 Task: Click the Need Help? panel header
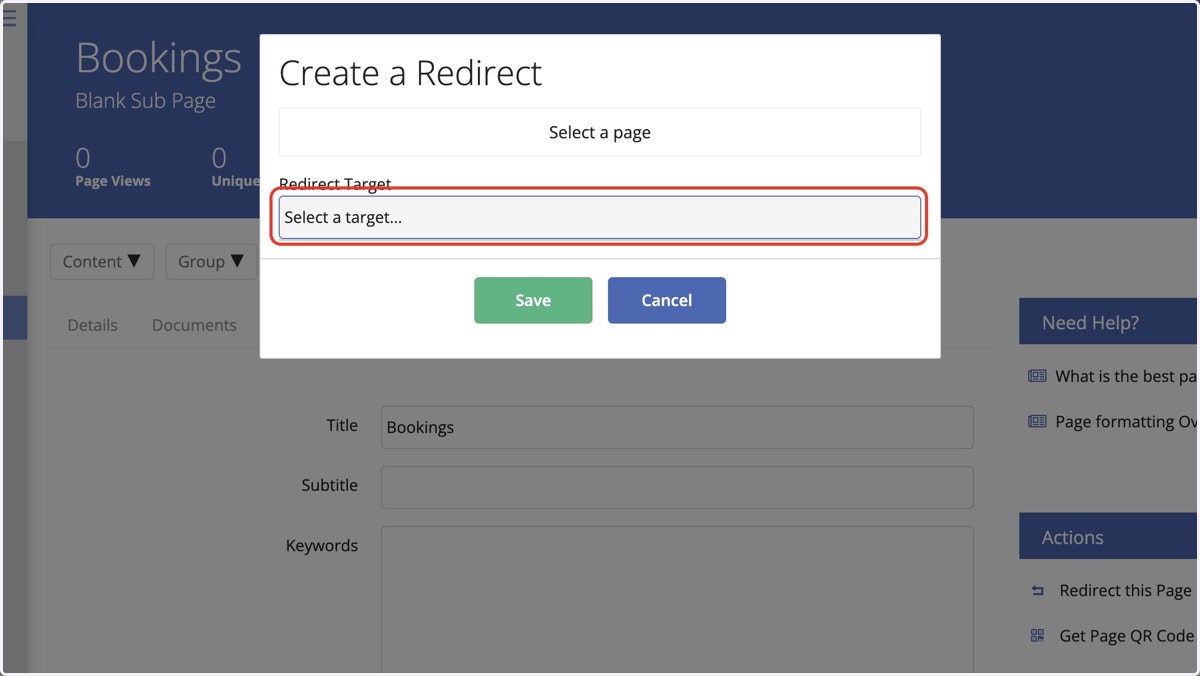(1109, 322)
